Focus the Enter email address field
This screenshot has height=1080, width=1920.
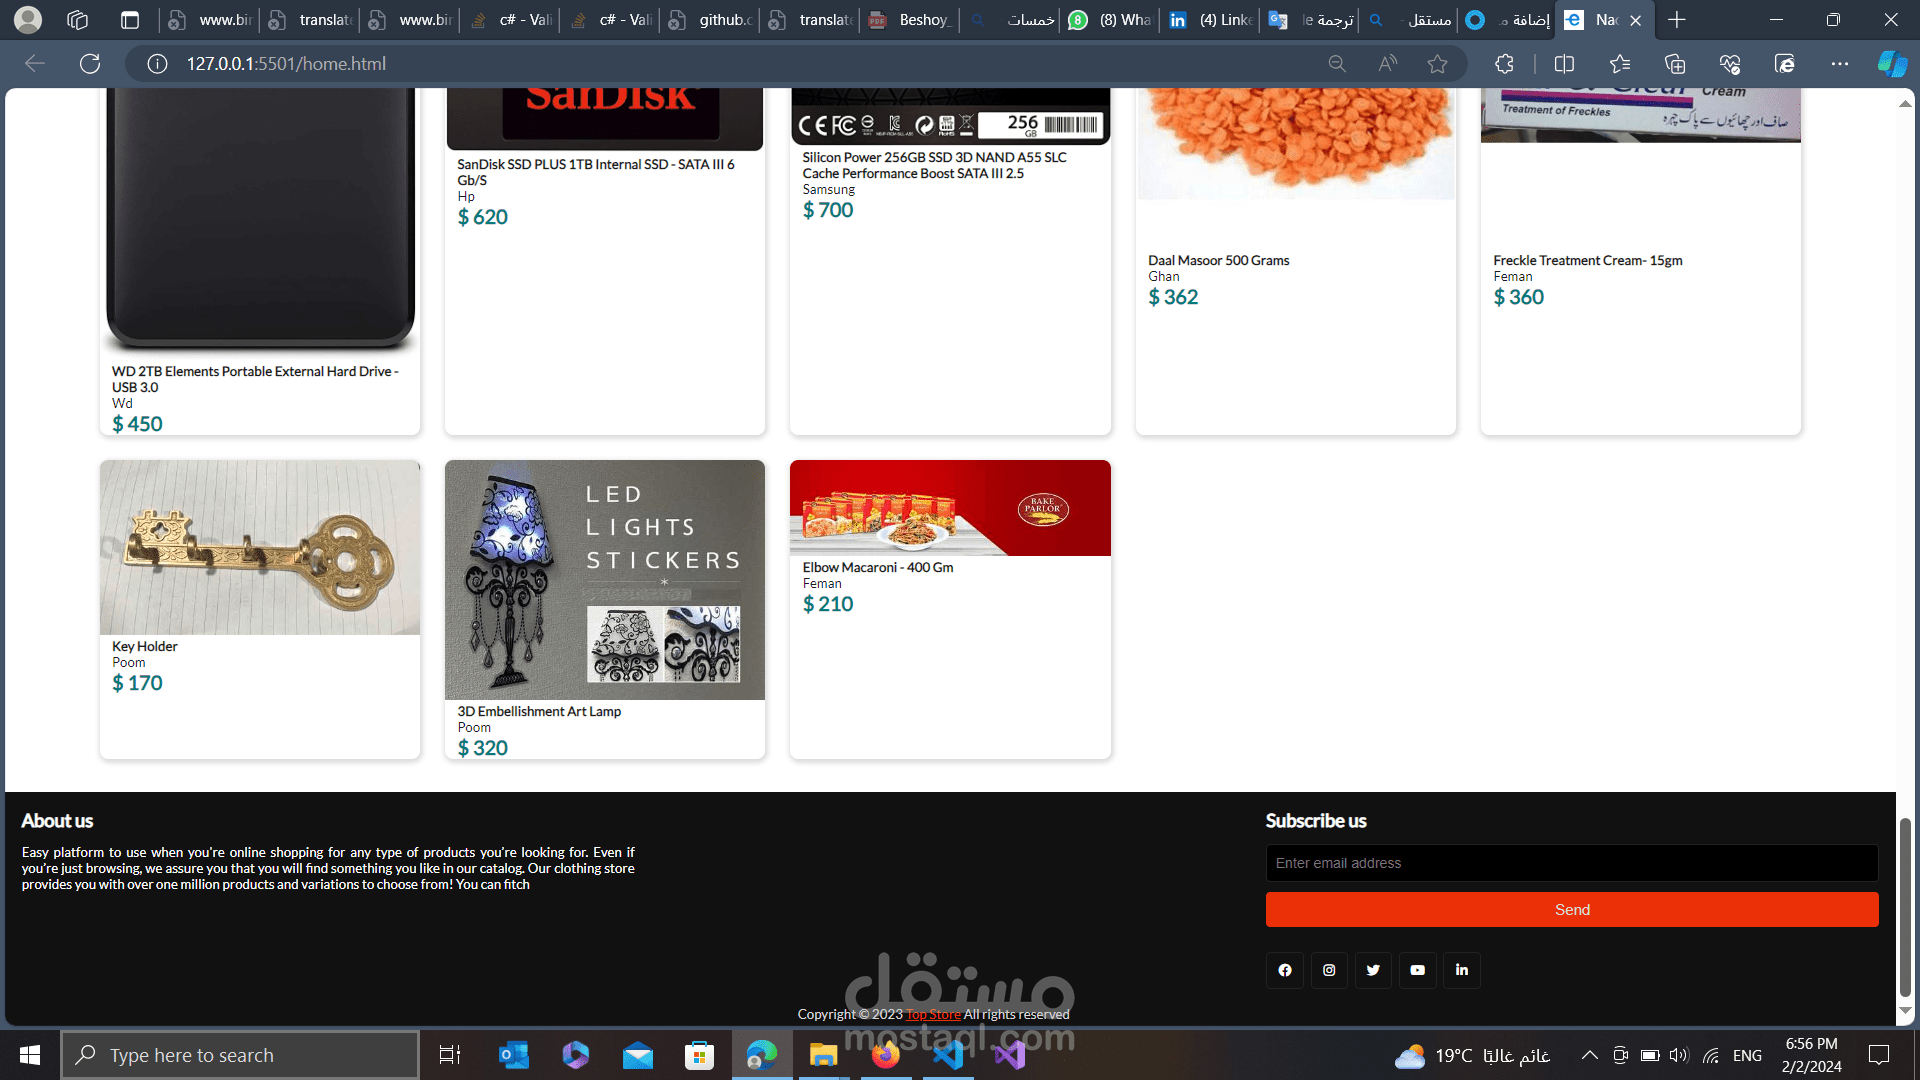(1571, 863)
